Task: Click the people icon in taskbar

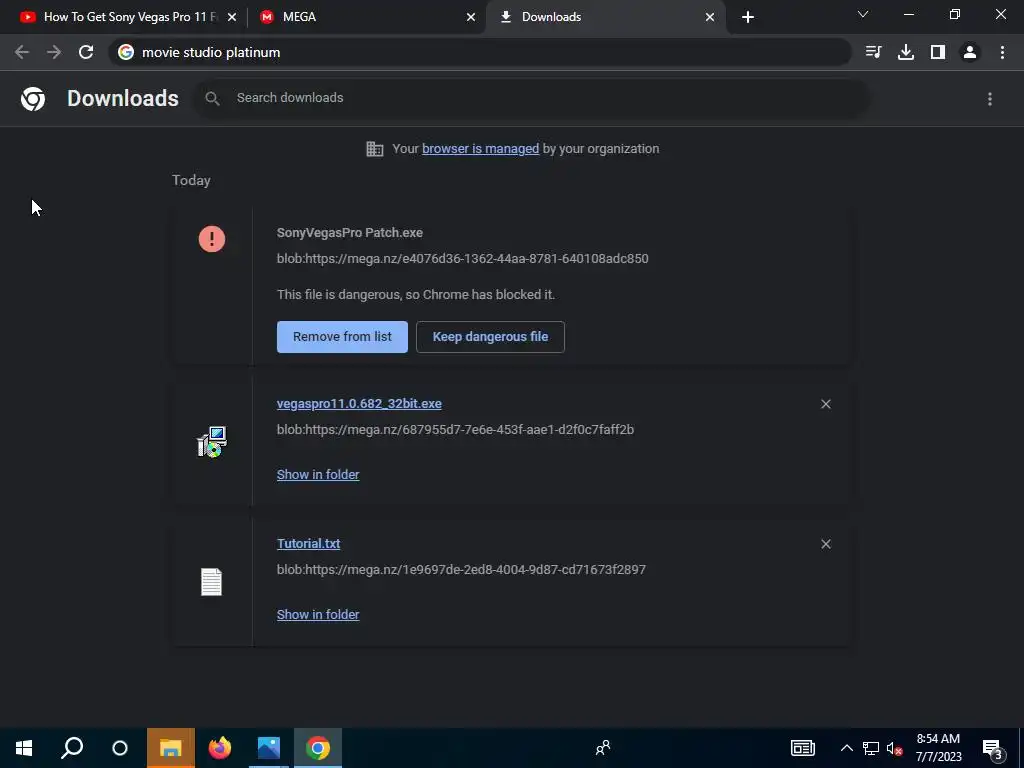Action: point(603,748)
